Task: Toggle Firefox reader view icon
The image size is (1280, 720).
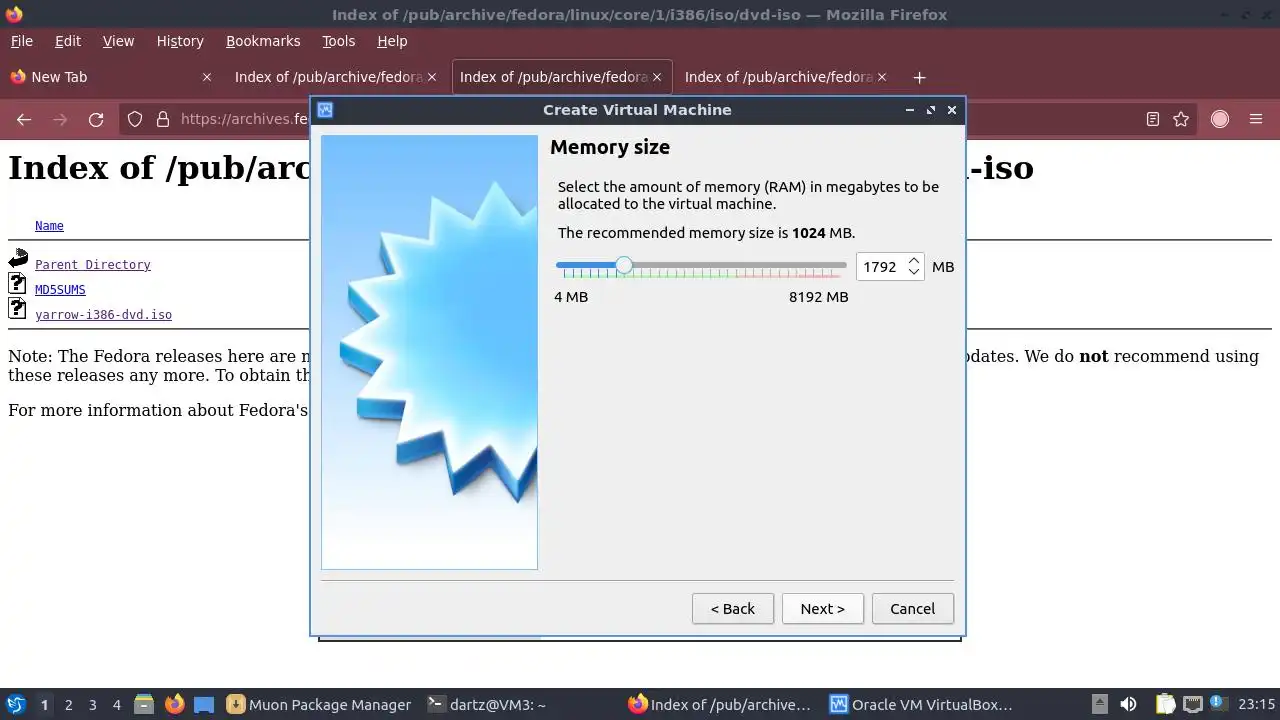Action: point(1152,119)
